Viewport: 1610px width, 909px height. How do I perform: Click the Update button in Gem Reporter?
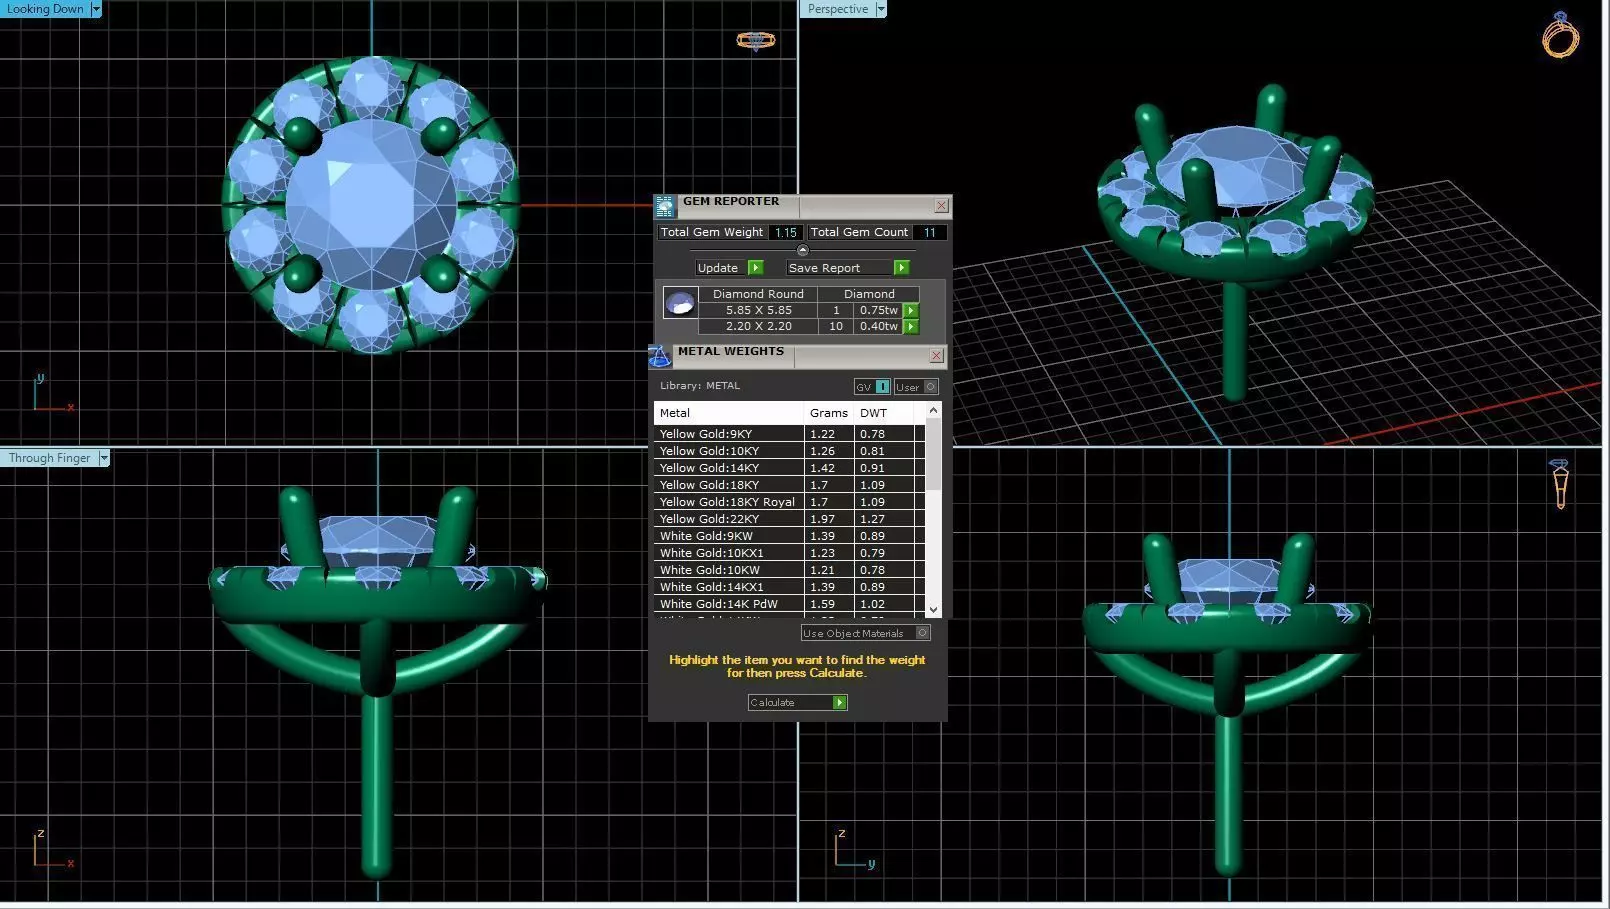coord(730,268)
